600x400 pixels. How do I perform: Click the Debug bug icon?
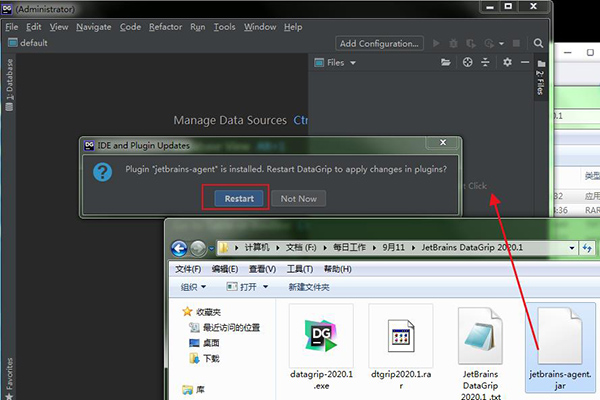(453, 43)
